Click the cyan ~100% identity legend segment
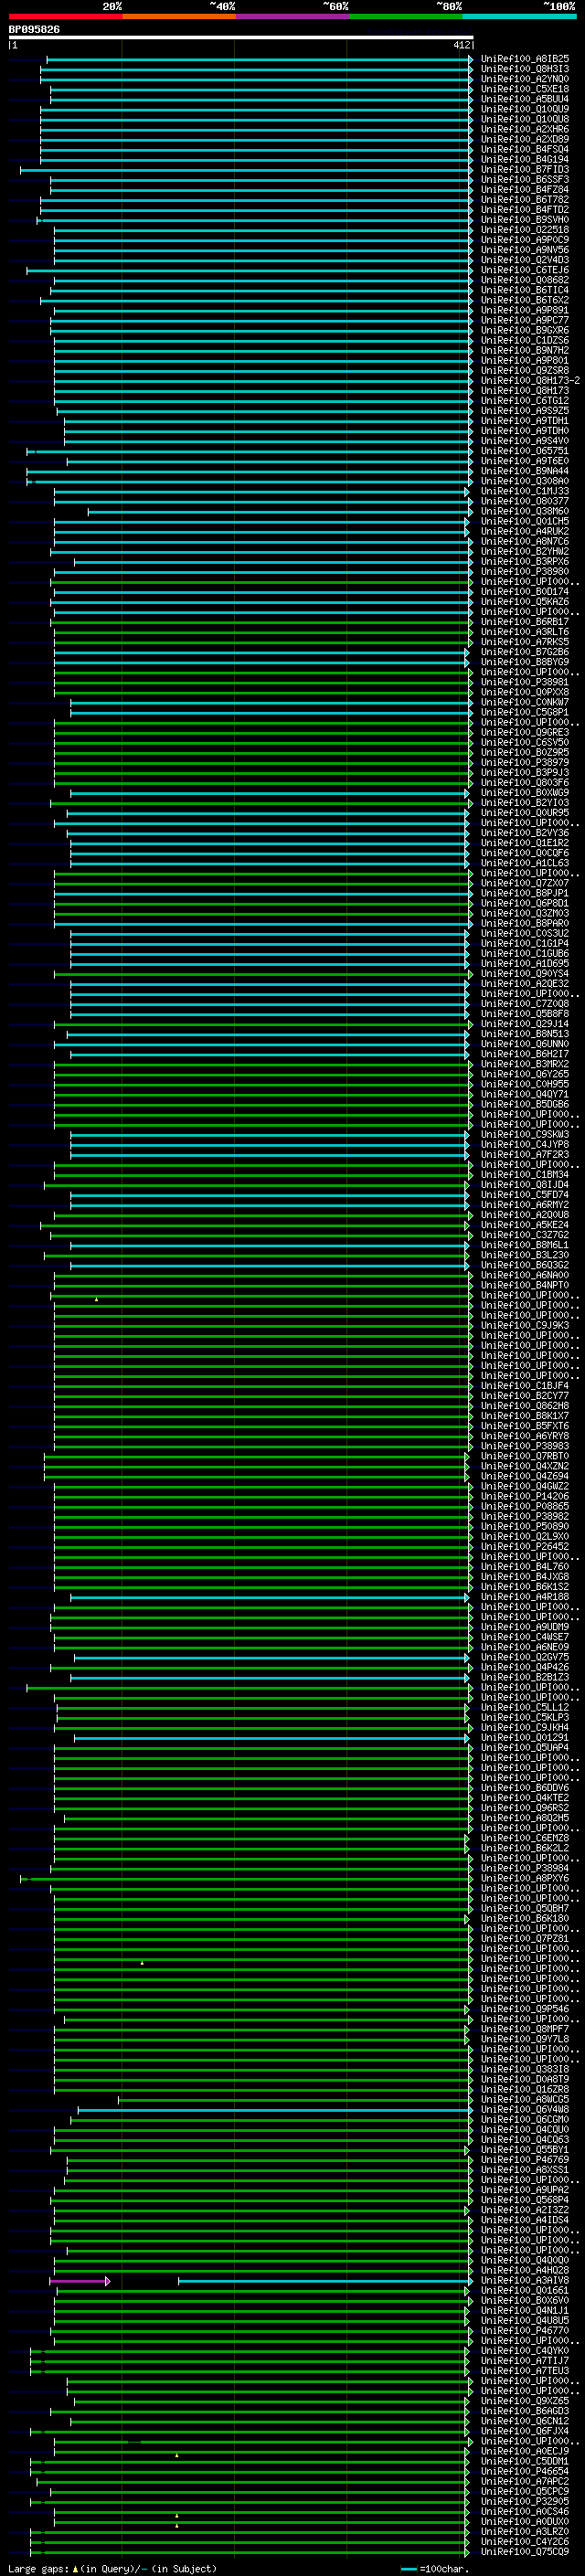Screen dimensions: 585x2576 click(519, 16)
